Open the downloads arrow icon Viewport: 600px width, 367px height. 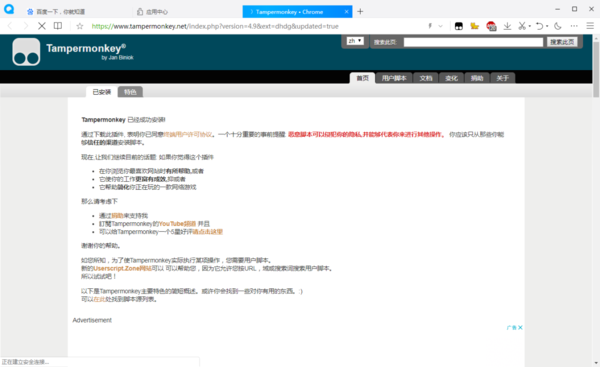[507, 26]
